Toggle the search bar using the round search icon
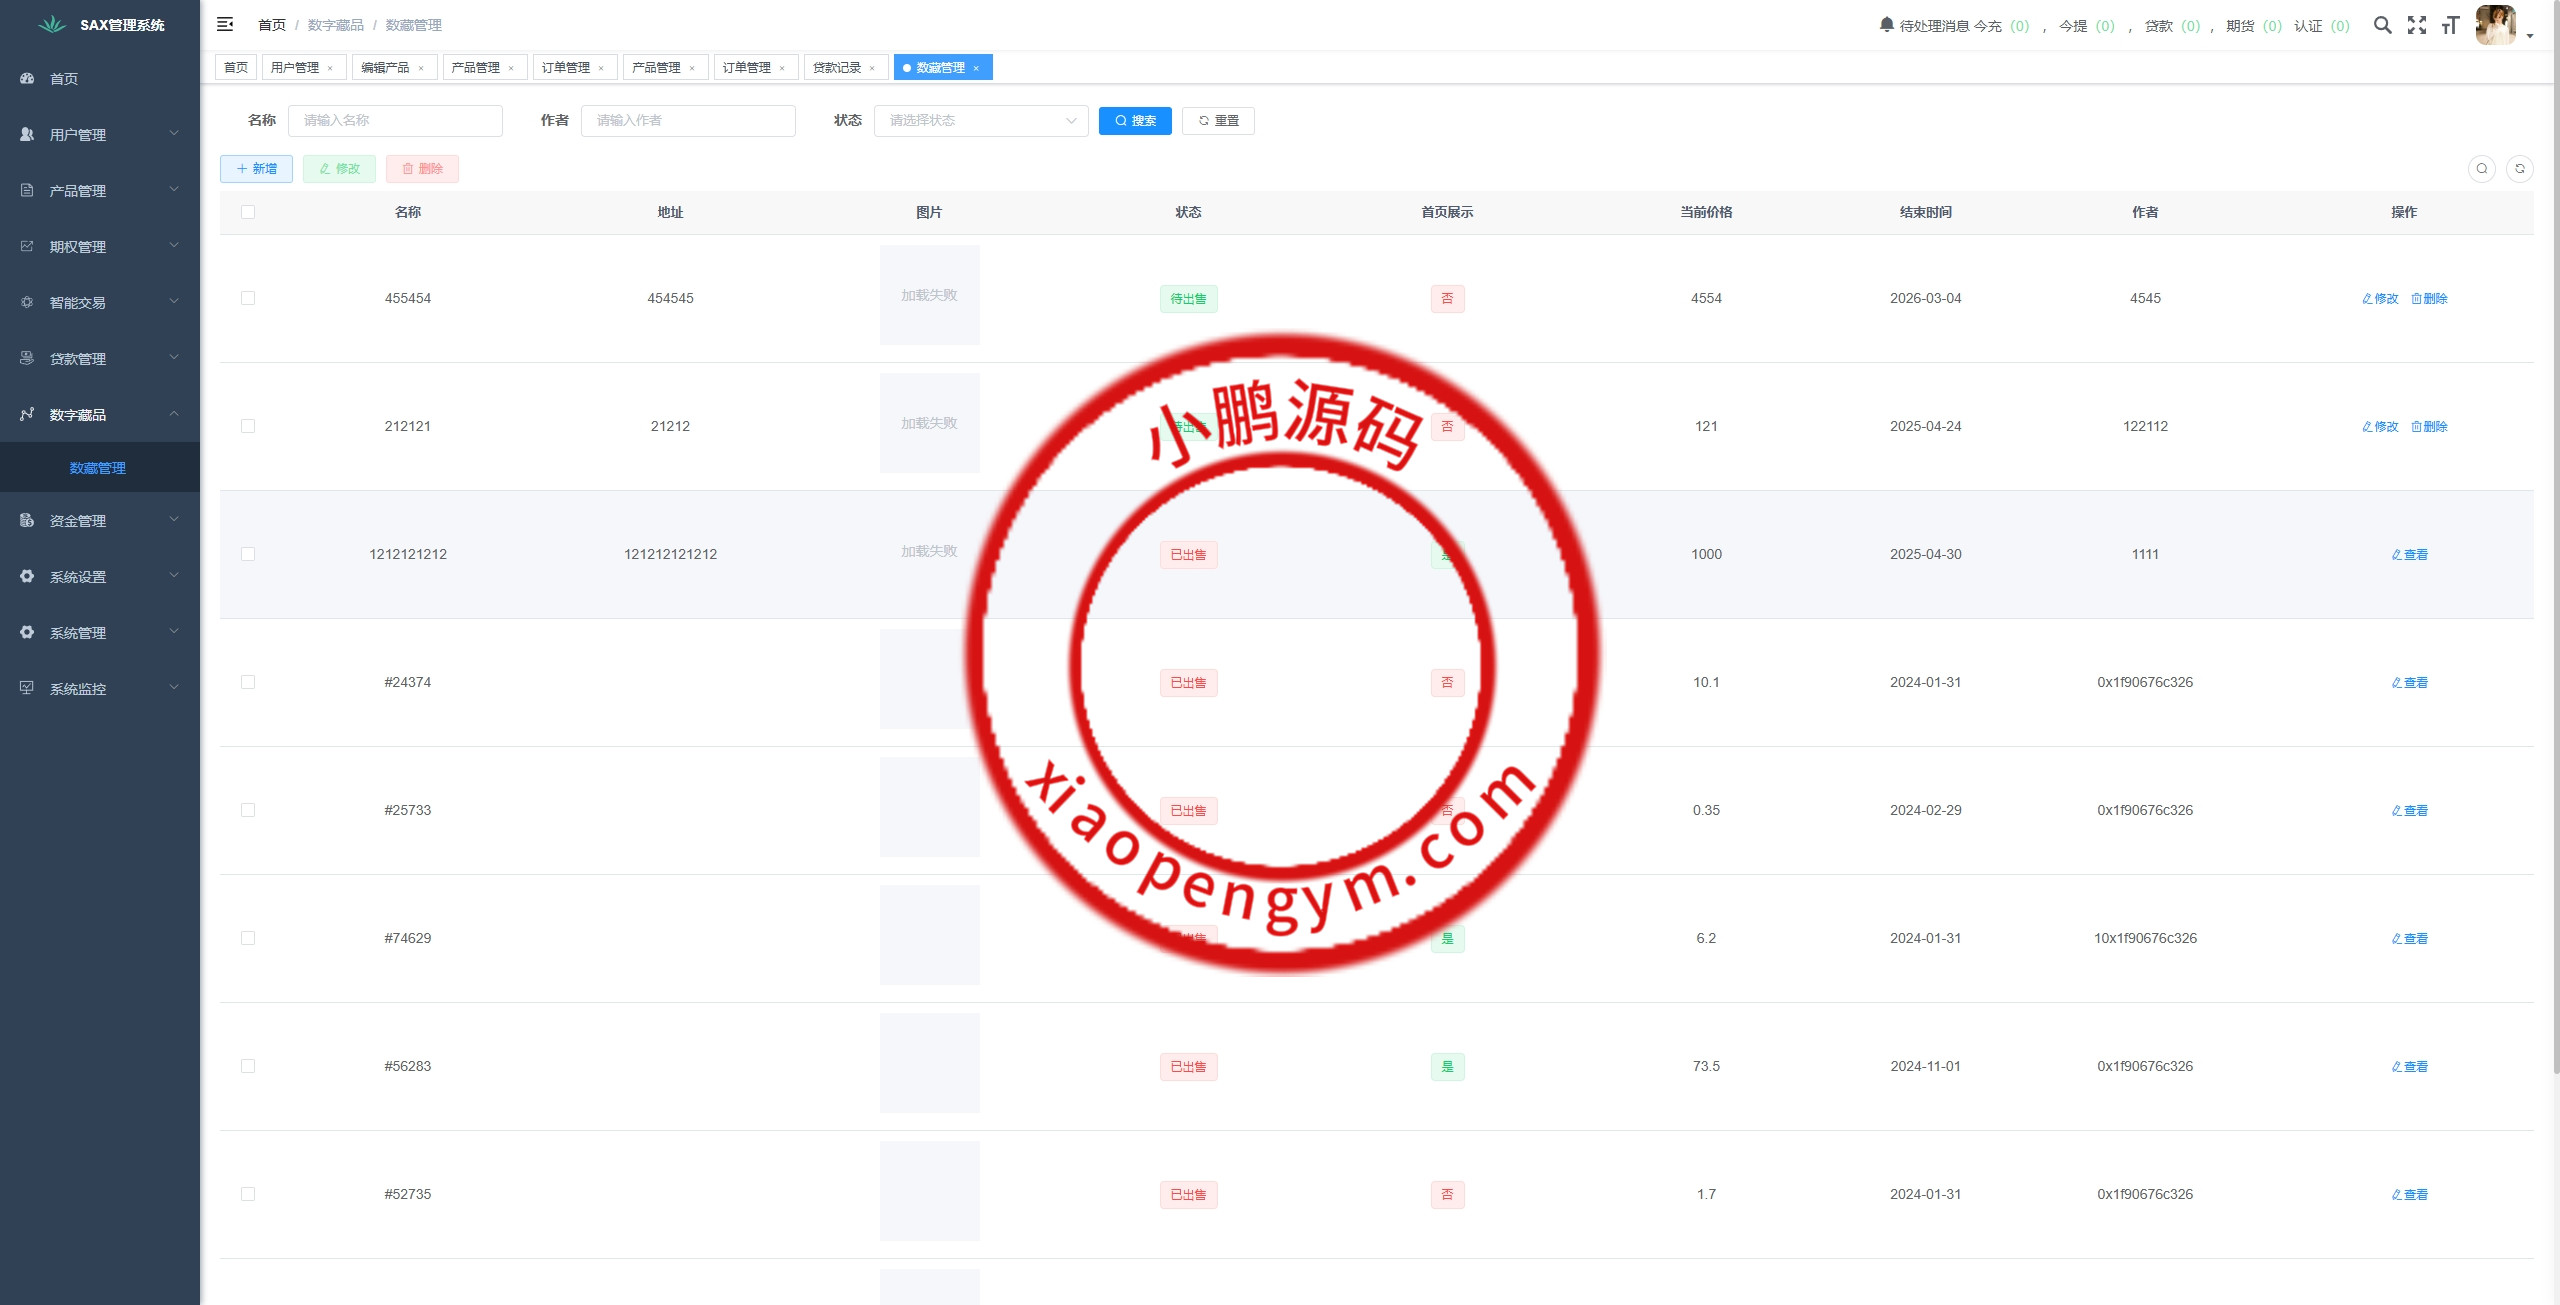This screenshot has width=2560, height=1305. pos(2481,169)
